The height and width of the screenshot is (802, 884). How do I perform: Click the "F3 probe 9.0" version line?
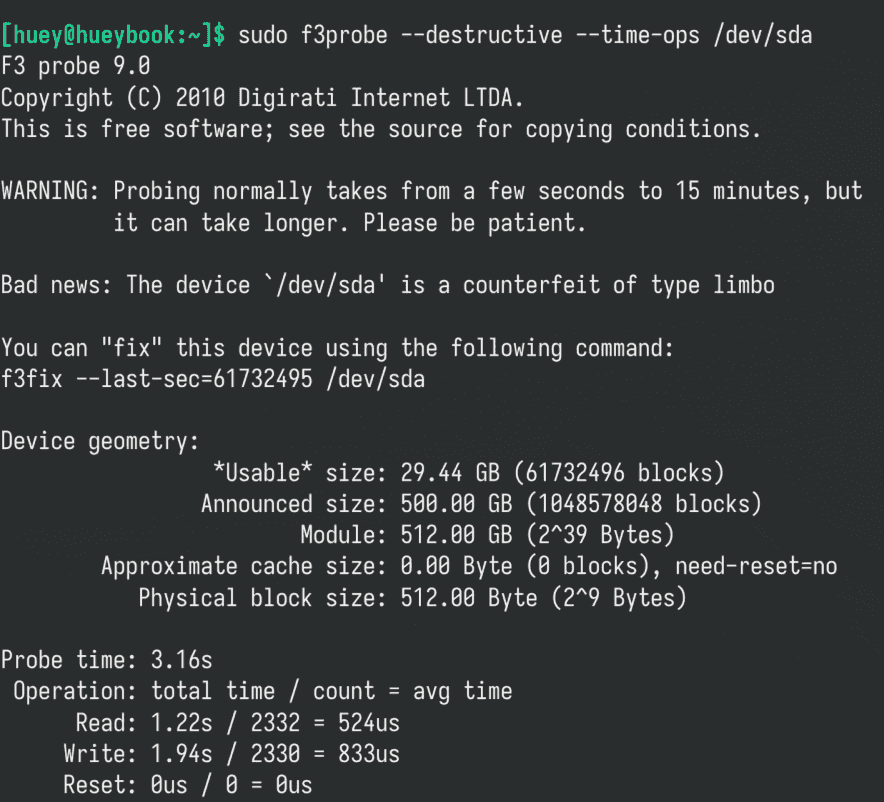tap(76, 67)
